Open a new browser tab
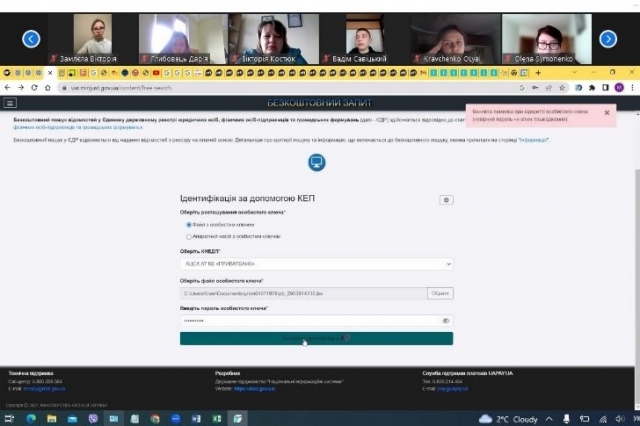Image resolution: width=640 pixels, height=426 pixels. click(x=538, y=73)
